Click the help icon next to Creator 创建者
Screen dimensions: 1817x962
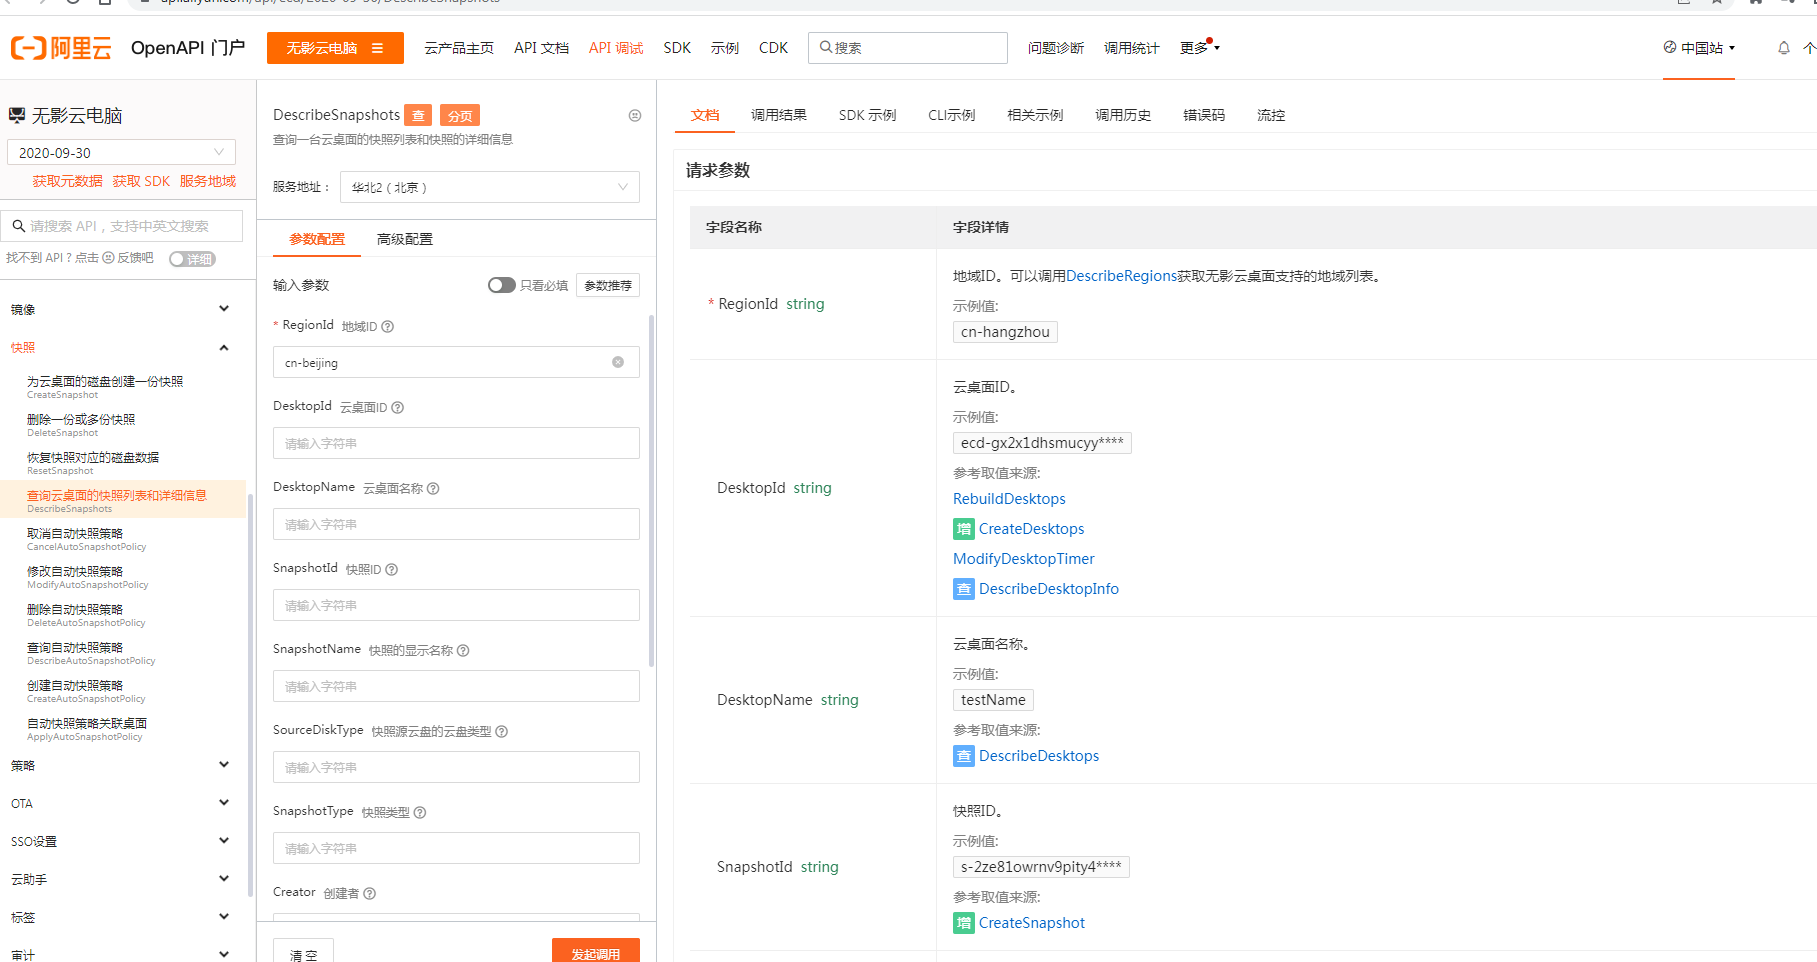370,894
